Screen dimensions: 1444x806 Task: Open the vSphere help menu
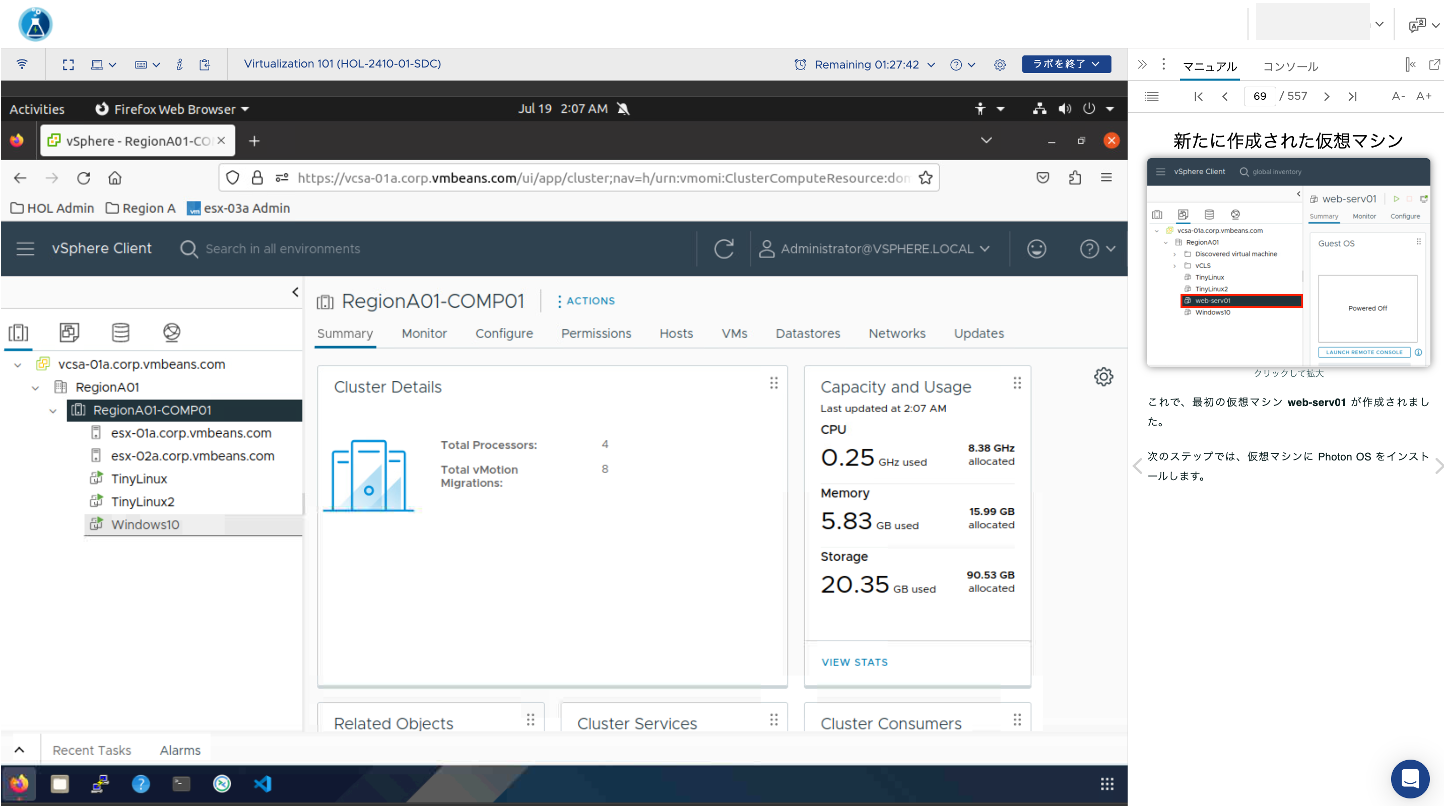[x=1097, y=249]
